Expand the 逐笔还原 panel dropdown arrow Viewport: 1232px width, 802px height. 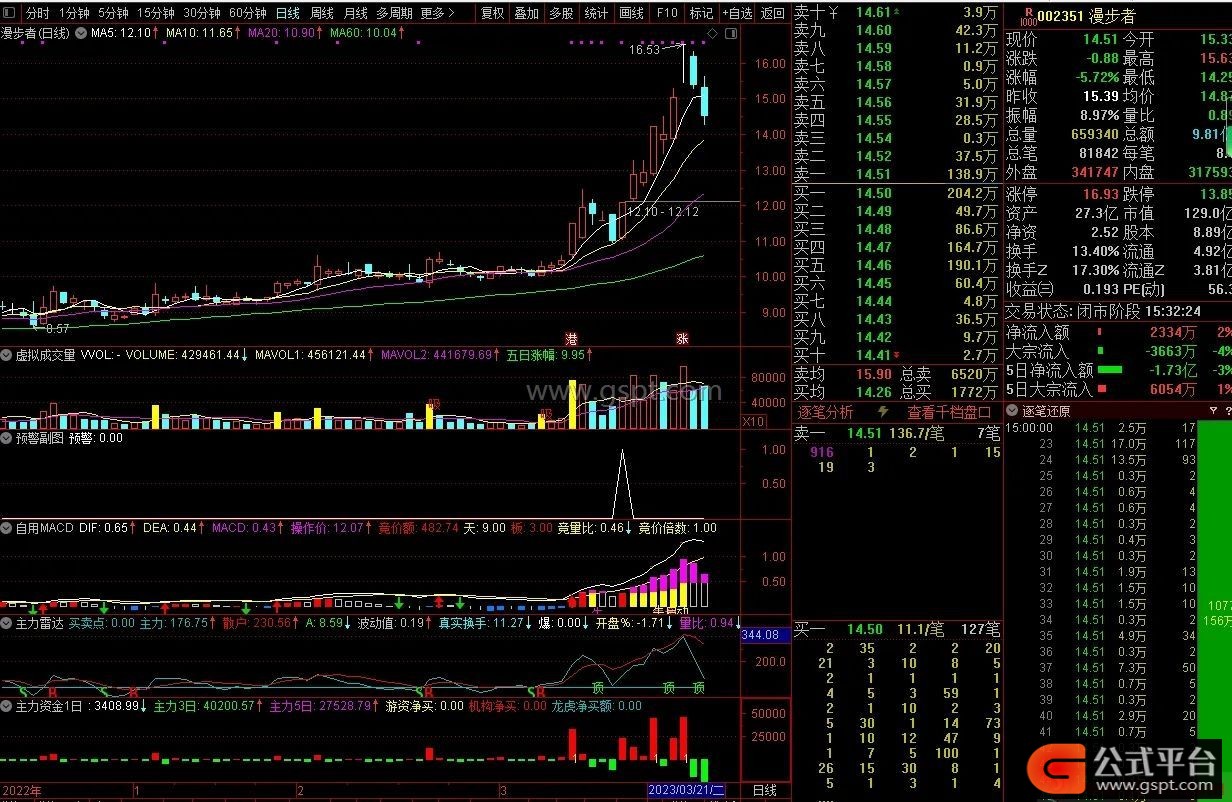point(1013,411)
